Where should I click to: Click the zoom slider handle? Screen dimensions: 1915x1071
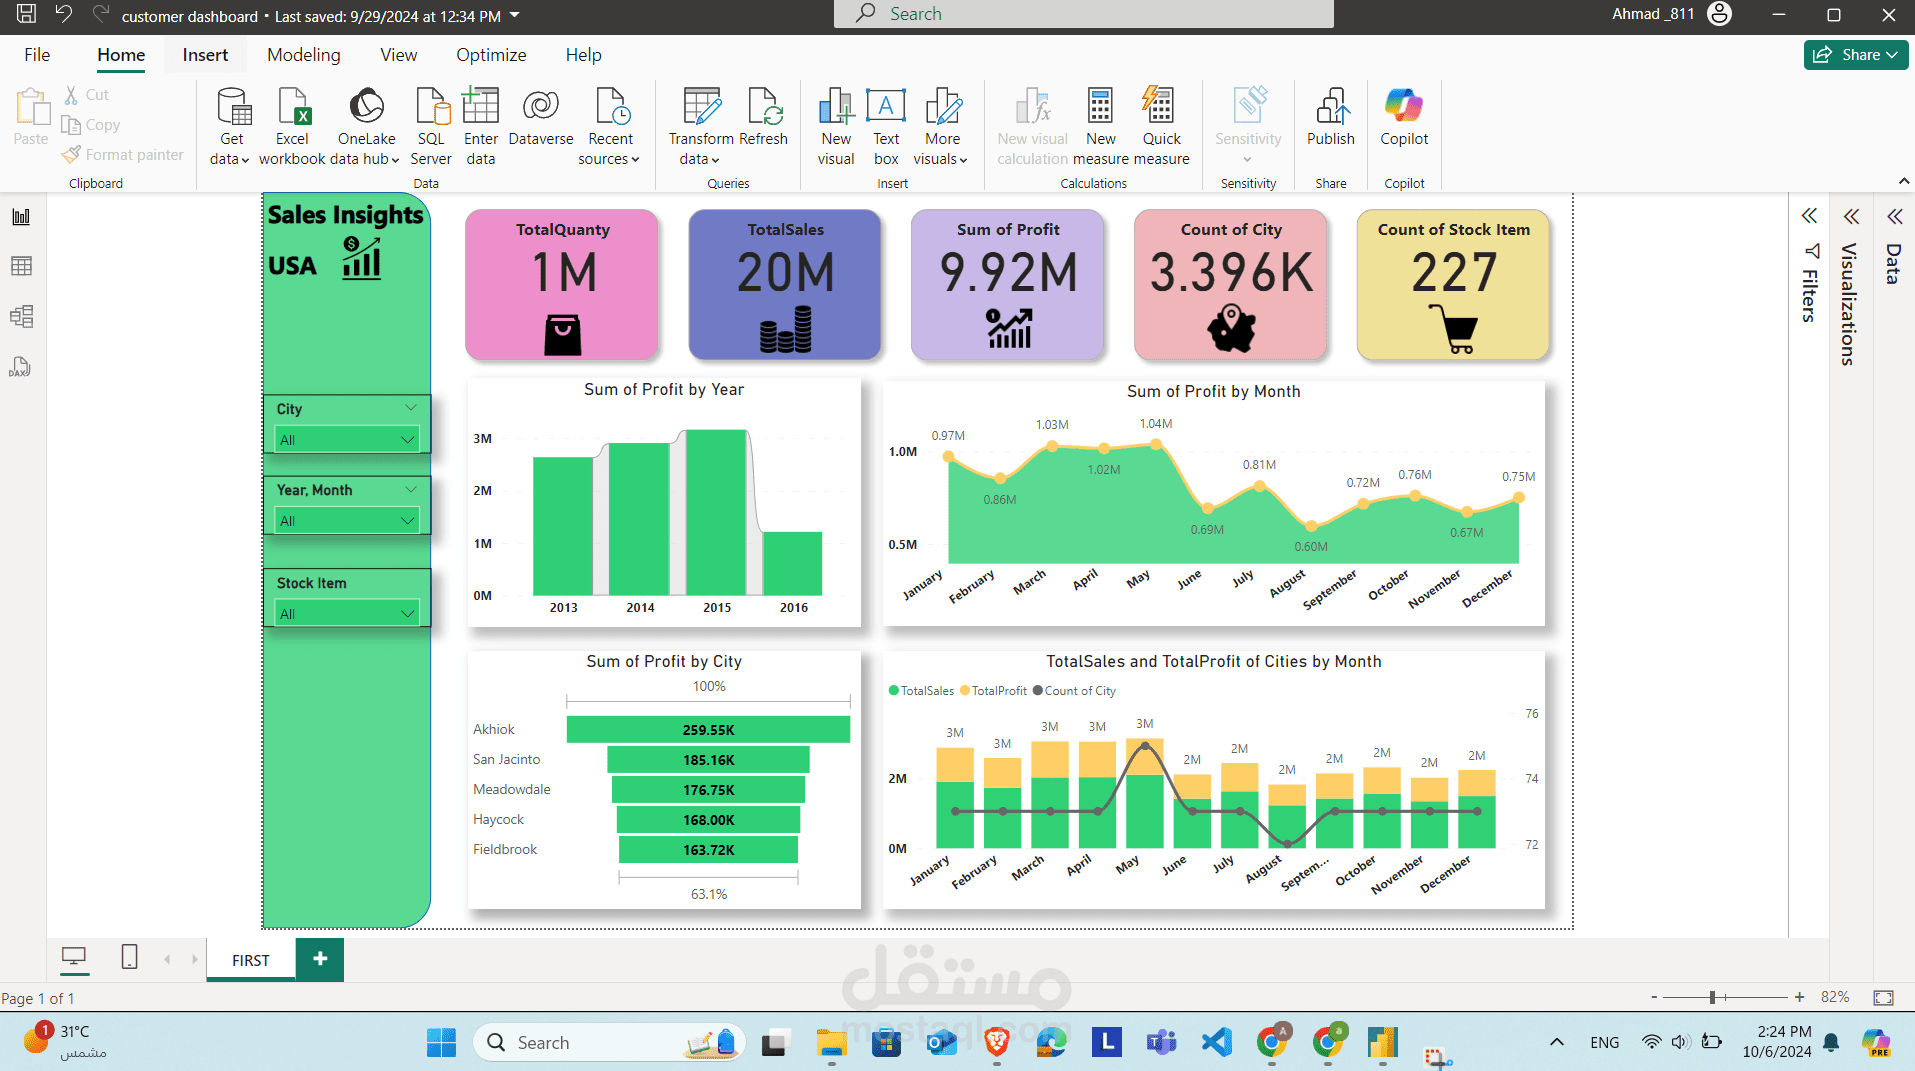click(x=1713, y=997)
